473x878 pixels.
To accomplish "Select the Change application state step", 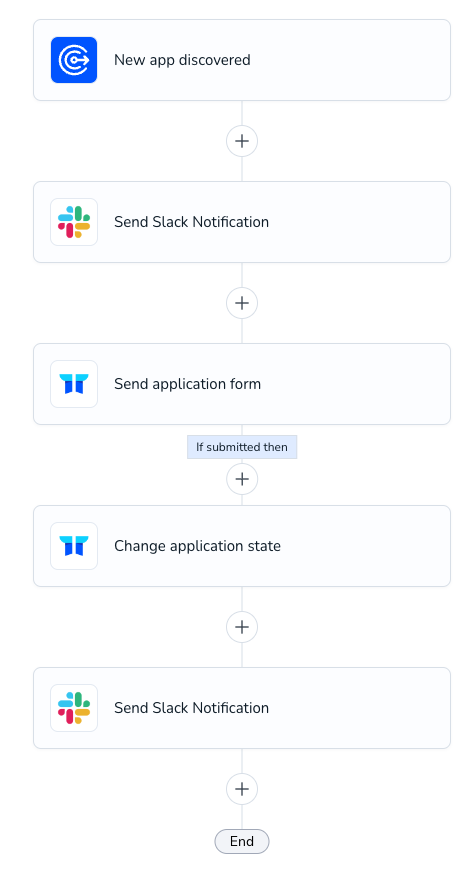I will [x=242, y=546].
